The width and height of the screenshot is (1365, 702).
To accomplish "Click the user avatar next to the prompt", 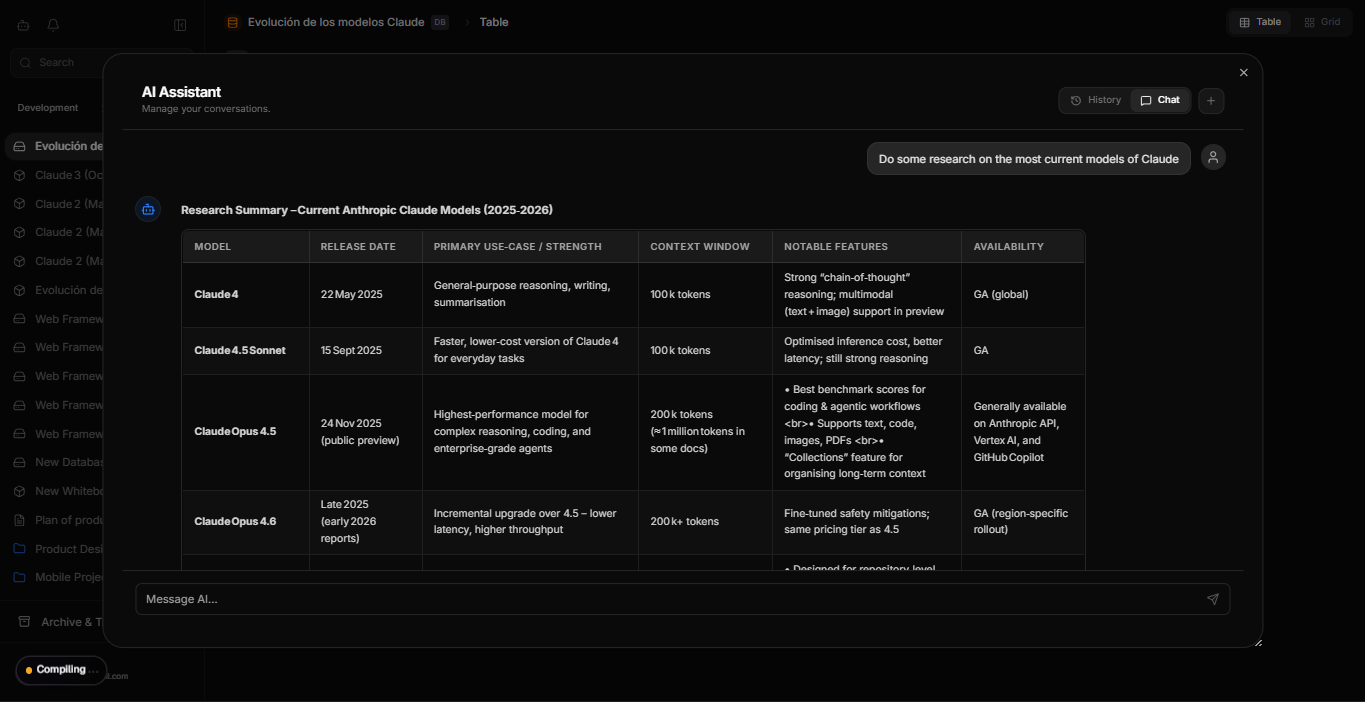I will [x=1213, y=157].
